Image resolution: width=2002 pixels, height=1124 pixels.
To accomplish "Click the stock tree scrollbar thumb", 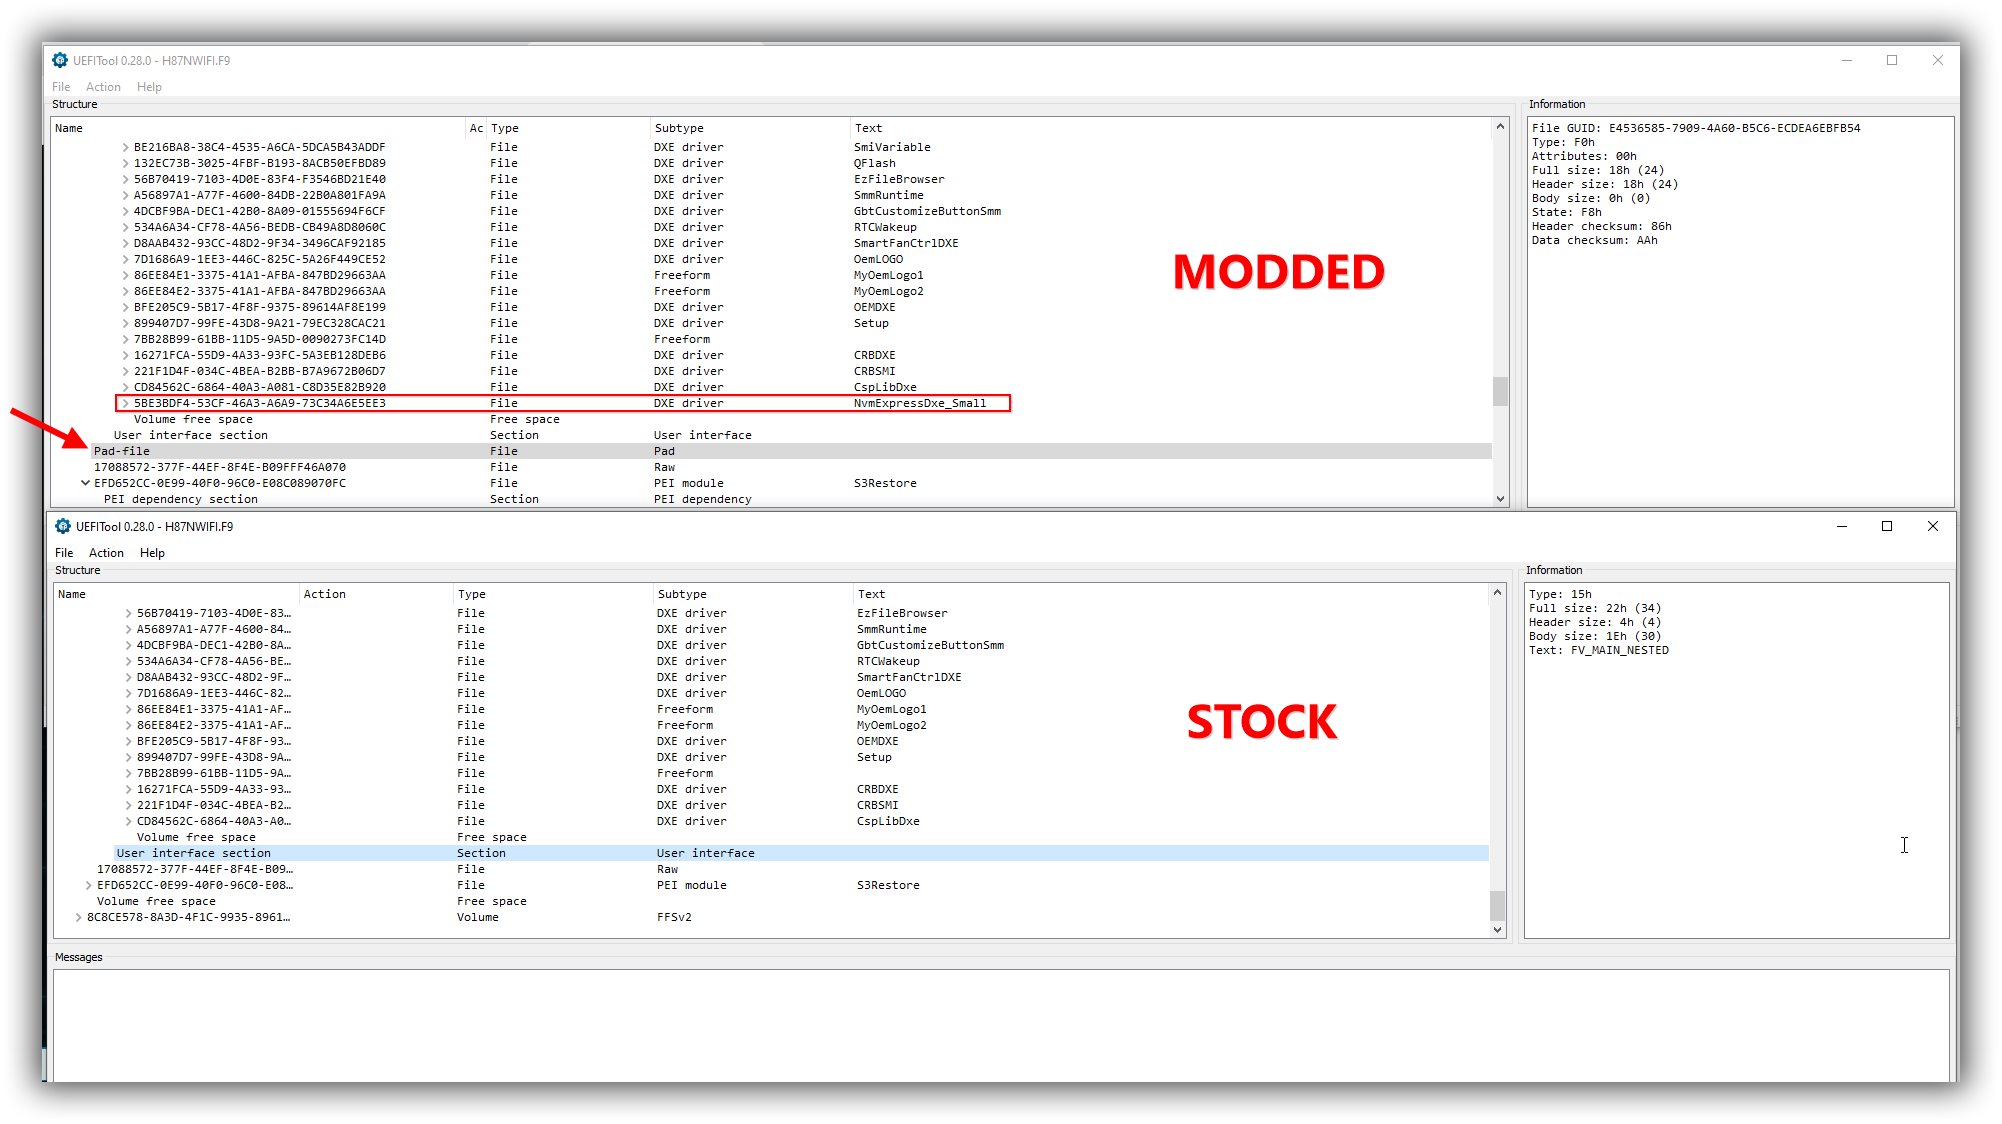I will pos(1497,905).
